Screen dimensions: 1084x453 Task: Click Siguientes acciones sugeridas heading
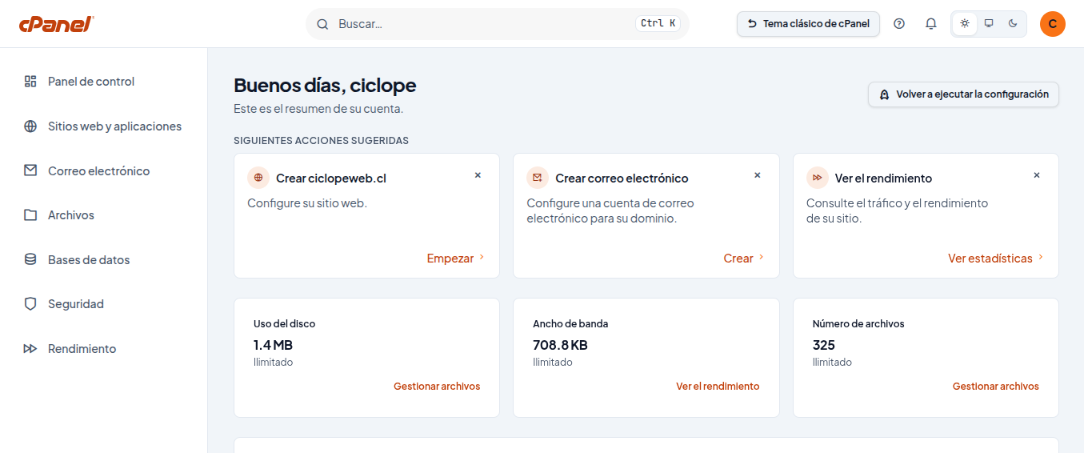(321, 141)
